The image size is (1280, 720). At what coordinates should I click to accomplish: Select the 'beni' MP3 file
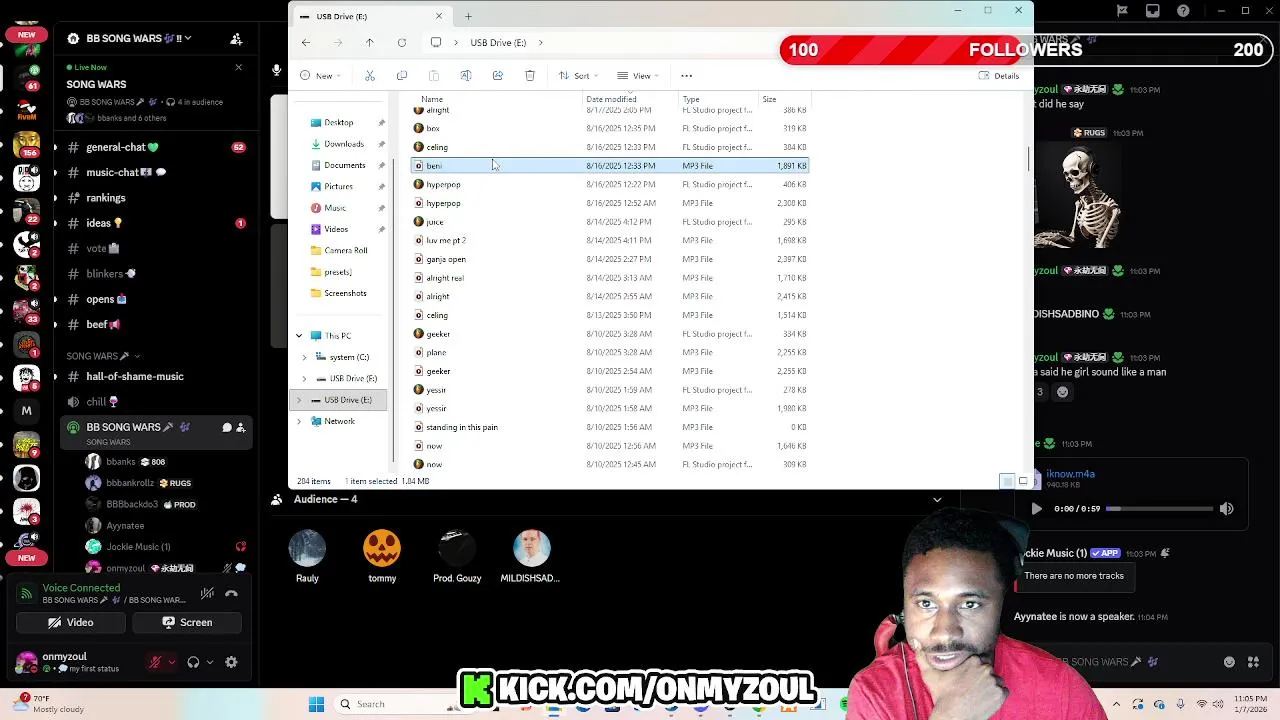(610, 166)
